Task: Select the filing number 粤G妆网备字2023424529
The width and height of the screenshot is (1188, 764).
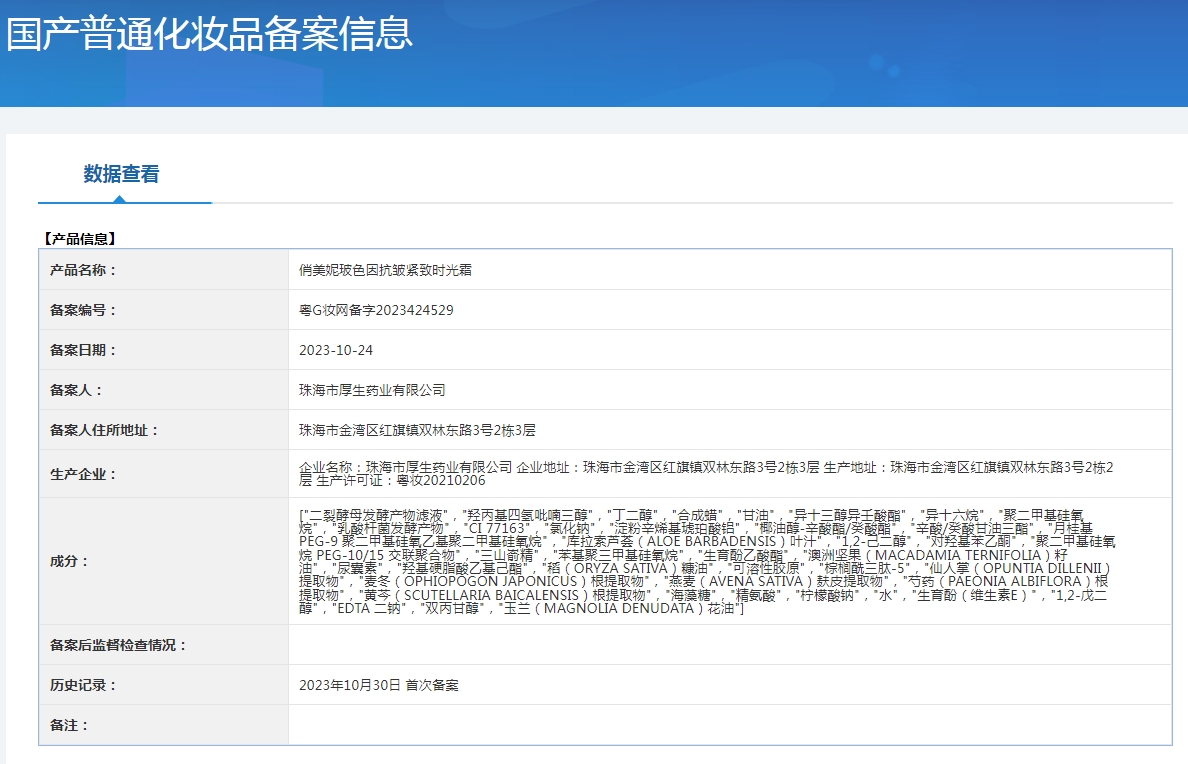Action: pos(376,310)
